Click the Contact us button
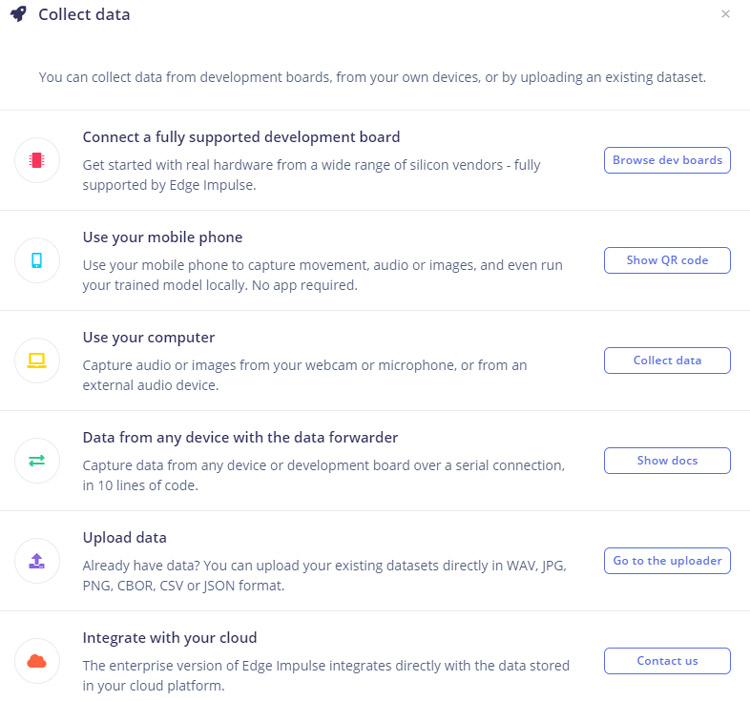 (x=667, y=661)
